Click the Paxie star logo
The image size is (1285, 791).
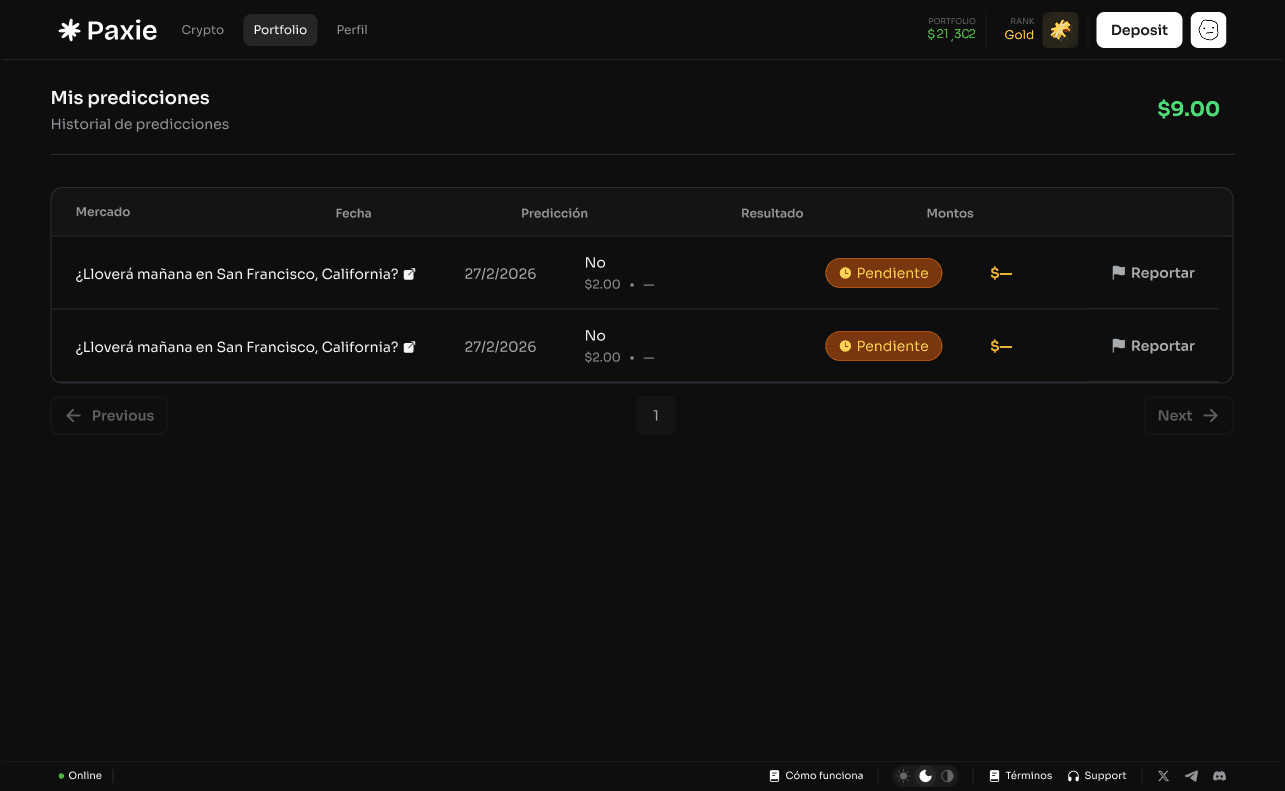69,30
